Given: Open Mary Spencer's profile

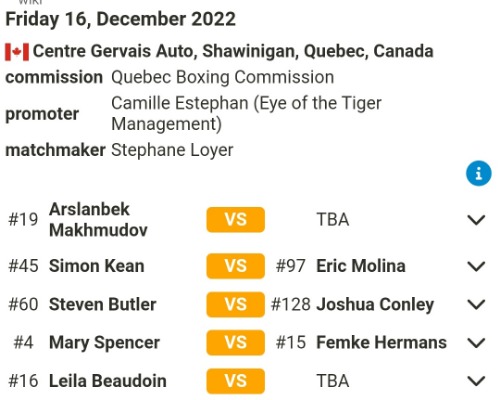Looking at the screenshot, I should point(104,343).
